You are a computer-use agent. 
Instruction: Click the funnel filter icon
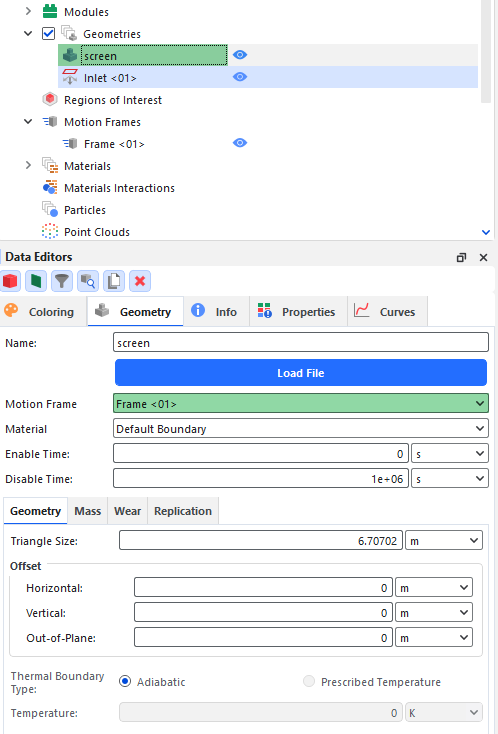point(62,281)
